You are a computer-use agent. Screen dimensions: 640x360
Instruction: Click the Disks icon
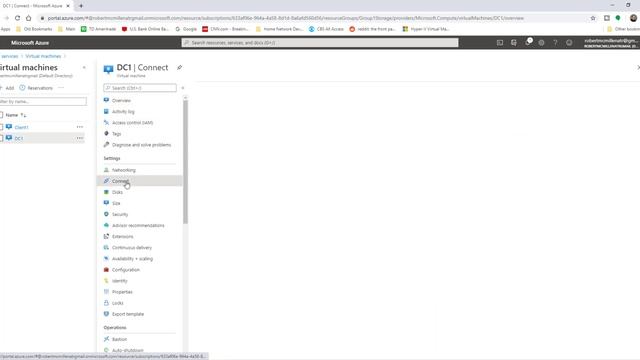(106, 192)
